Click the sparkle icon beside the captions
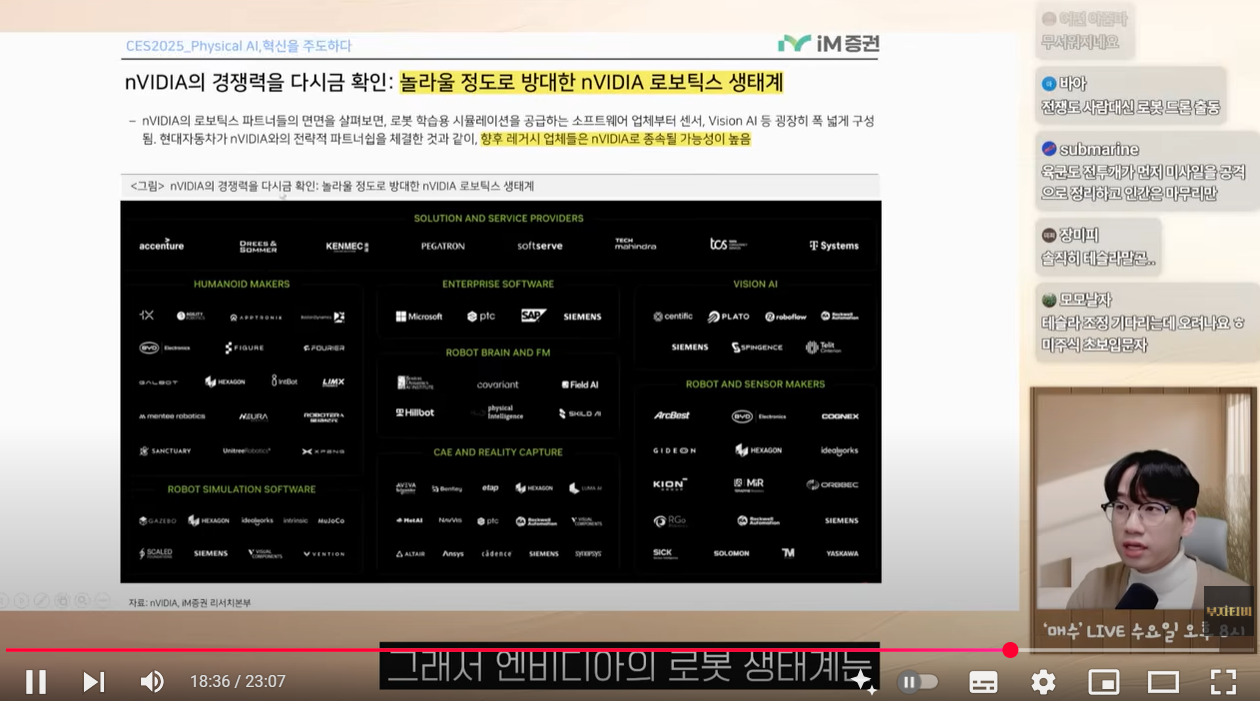The width and height of the screenshot is (1260, 701). pos(862,681)
